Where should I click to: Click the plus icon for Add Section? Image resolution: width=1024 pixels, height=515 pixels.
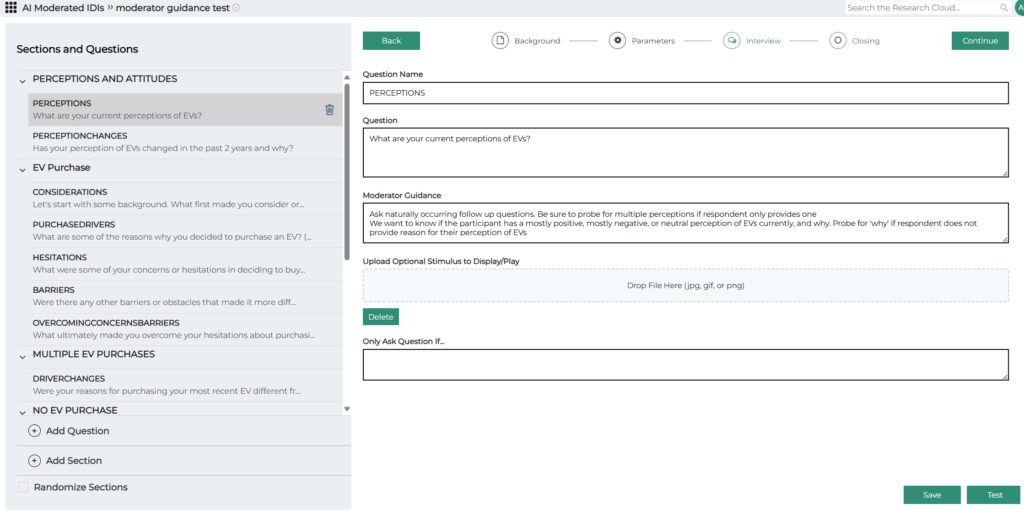(35, 461)
